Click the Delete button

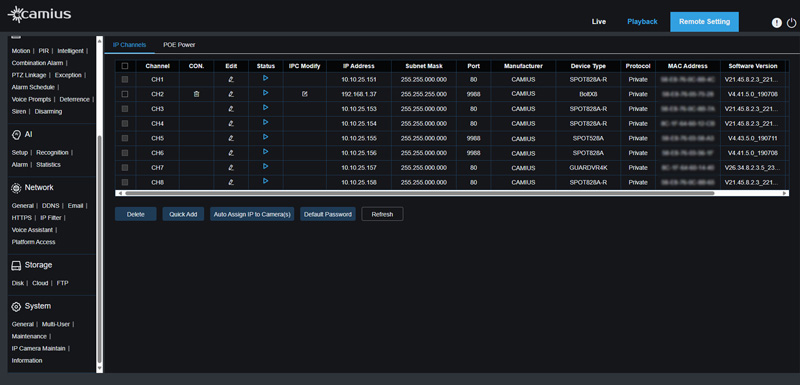click(136, 214)
